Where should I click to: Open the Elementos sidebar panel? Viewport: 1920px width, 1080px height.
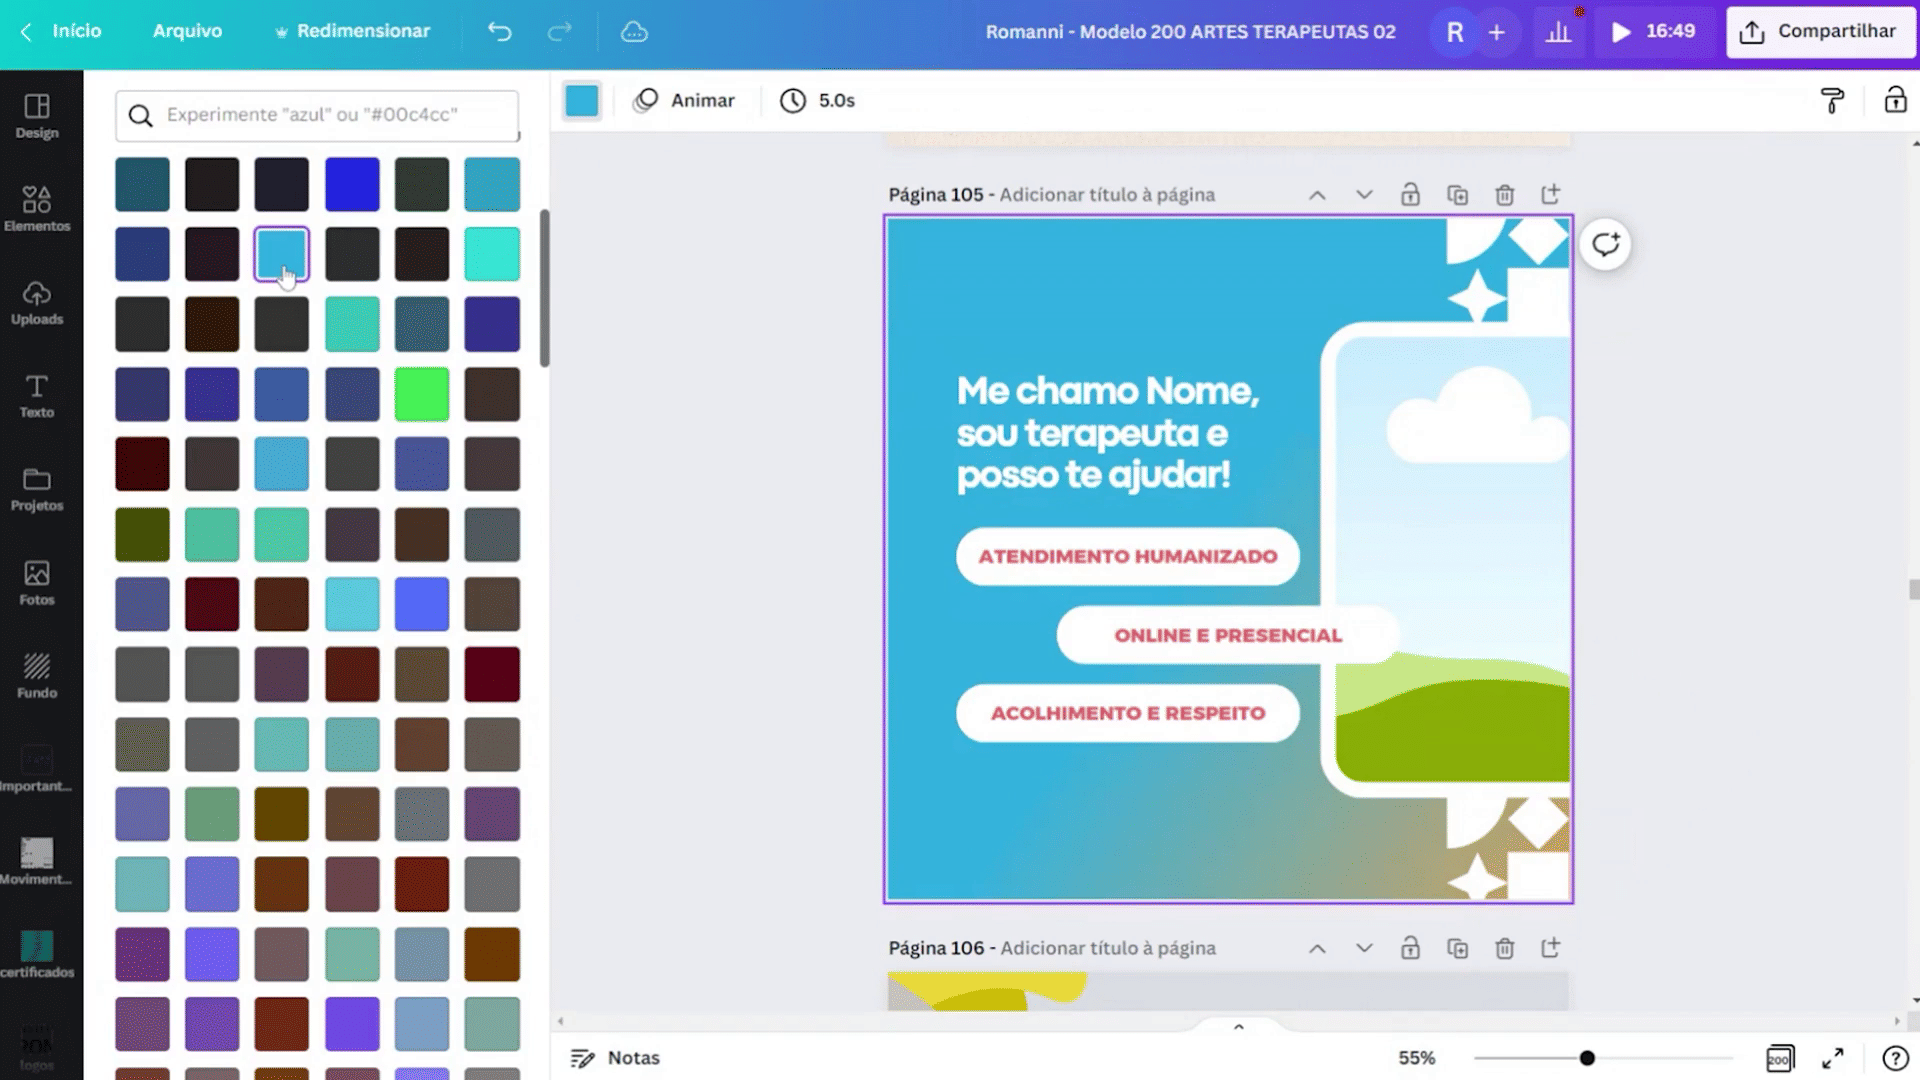coord(37,209)
